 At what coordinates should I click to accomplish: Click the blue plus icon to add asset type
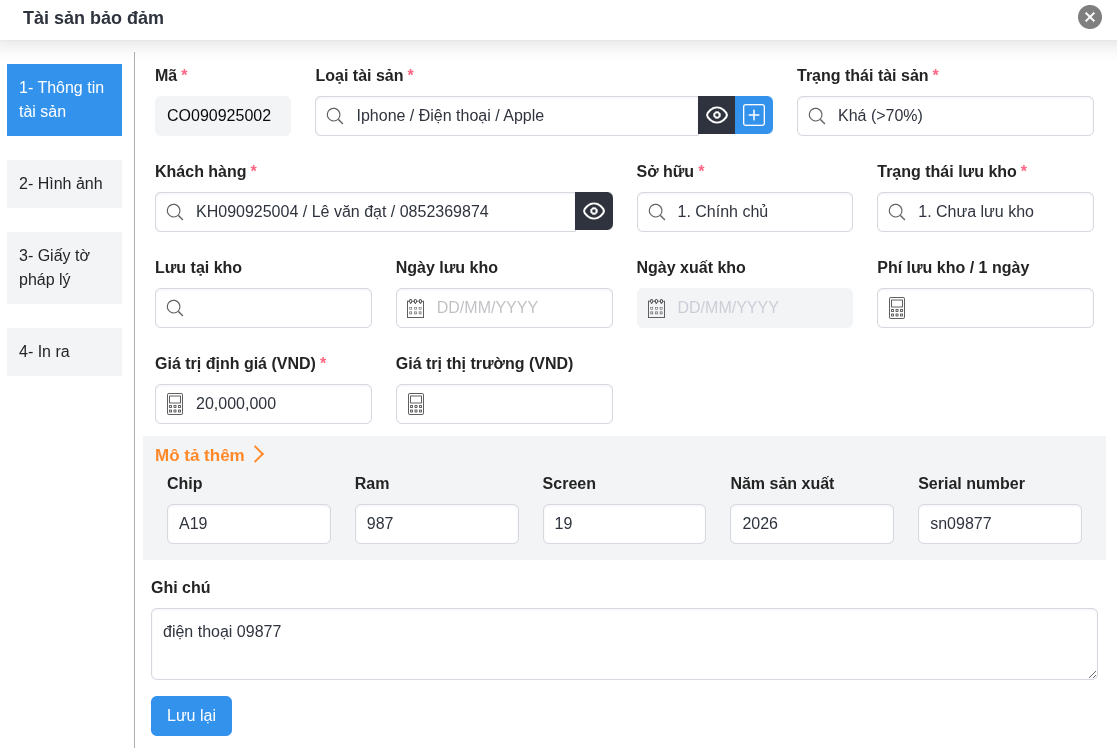(754, 115)
